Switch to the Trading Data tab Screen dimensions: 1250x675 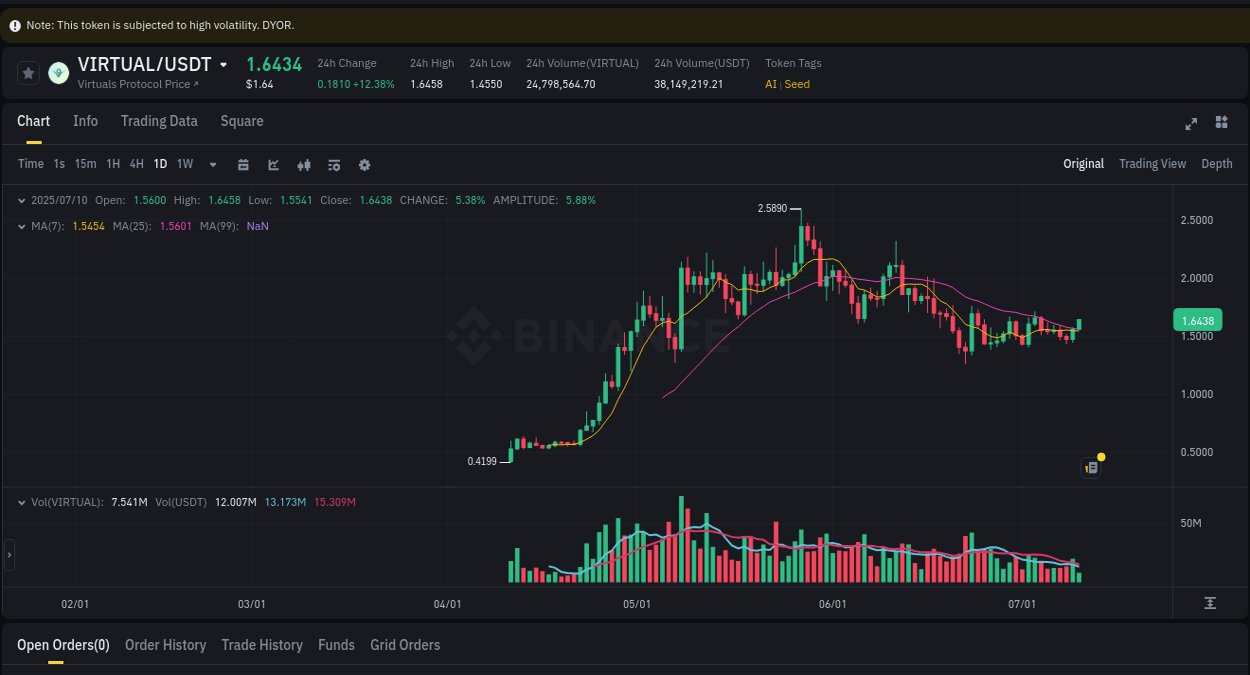point(159,121)
